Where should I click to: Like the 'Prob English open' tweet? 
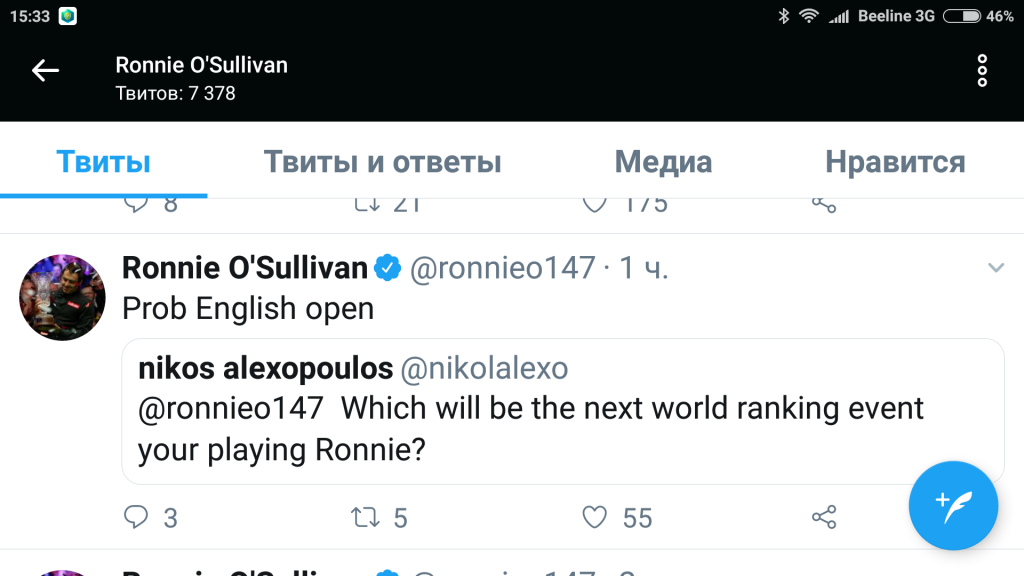coord(595,517)
